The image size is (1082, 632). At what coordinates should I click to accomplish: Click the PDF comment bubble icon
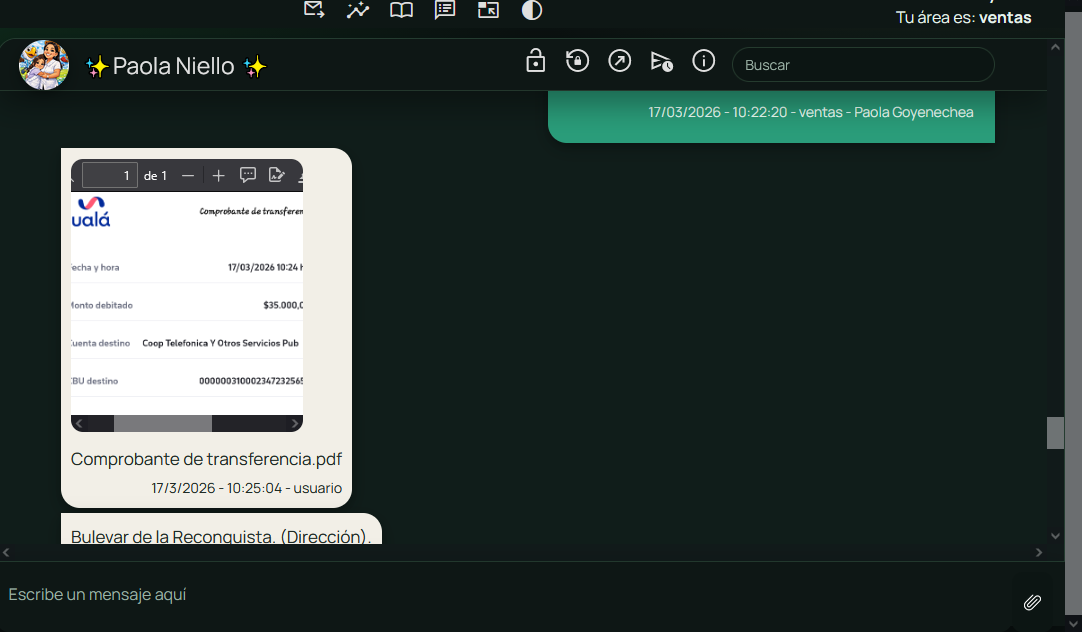tap(248, 176)
